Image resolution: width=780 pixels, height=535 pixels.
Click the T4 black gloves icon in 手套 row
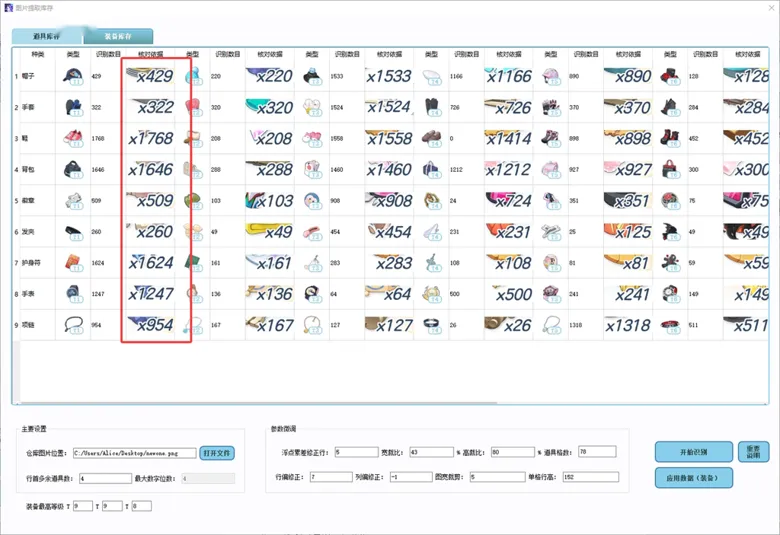(x=431, y=107)
